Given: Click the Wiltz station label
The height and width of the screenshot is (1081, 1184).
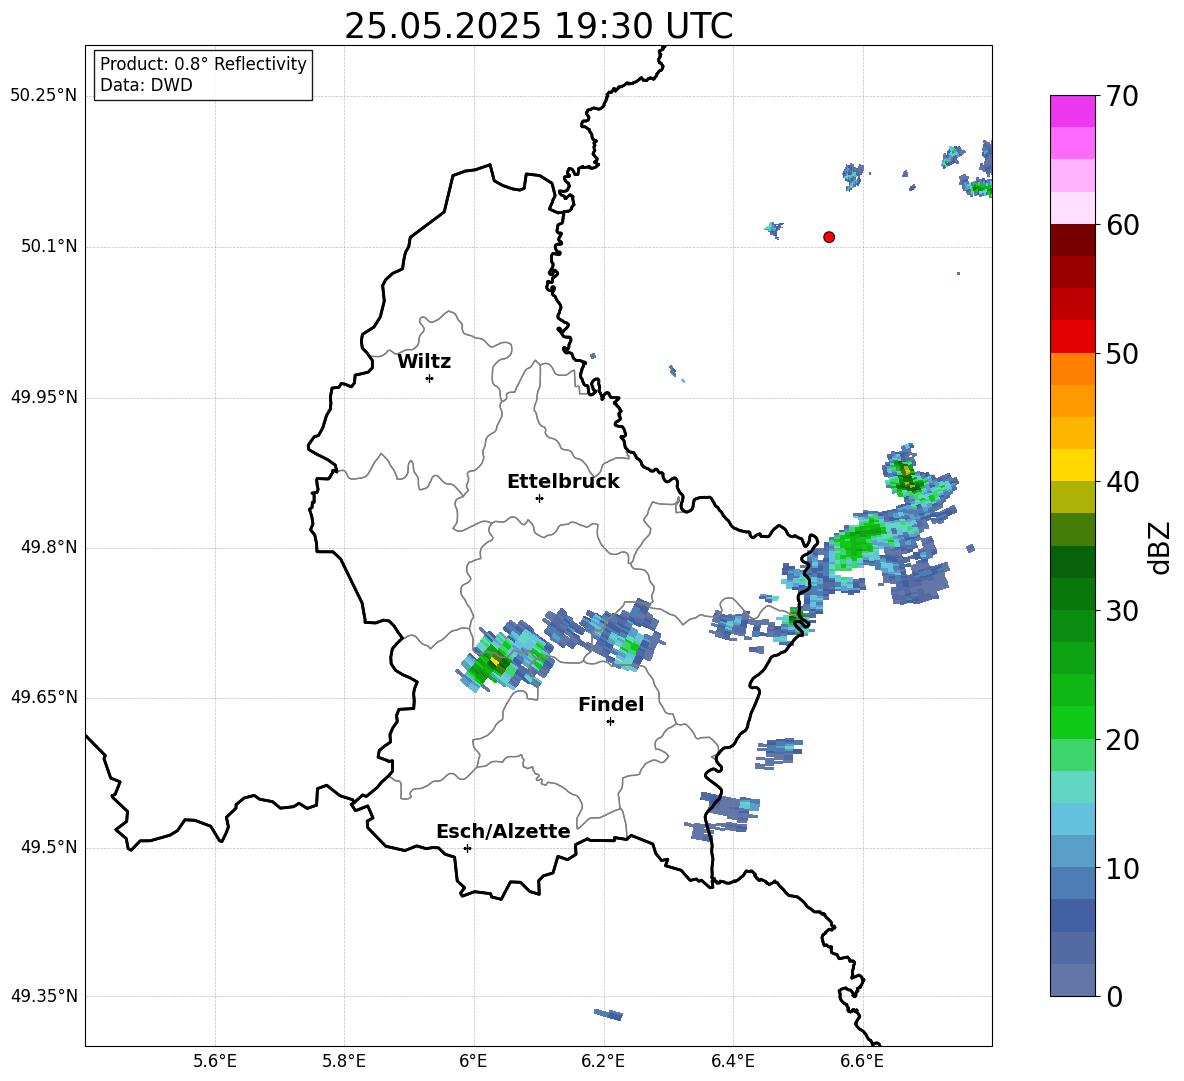Looking at the screenshot, I should 424,362.
